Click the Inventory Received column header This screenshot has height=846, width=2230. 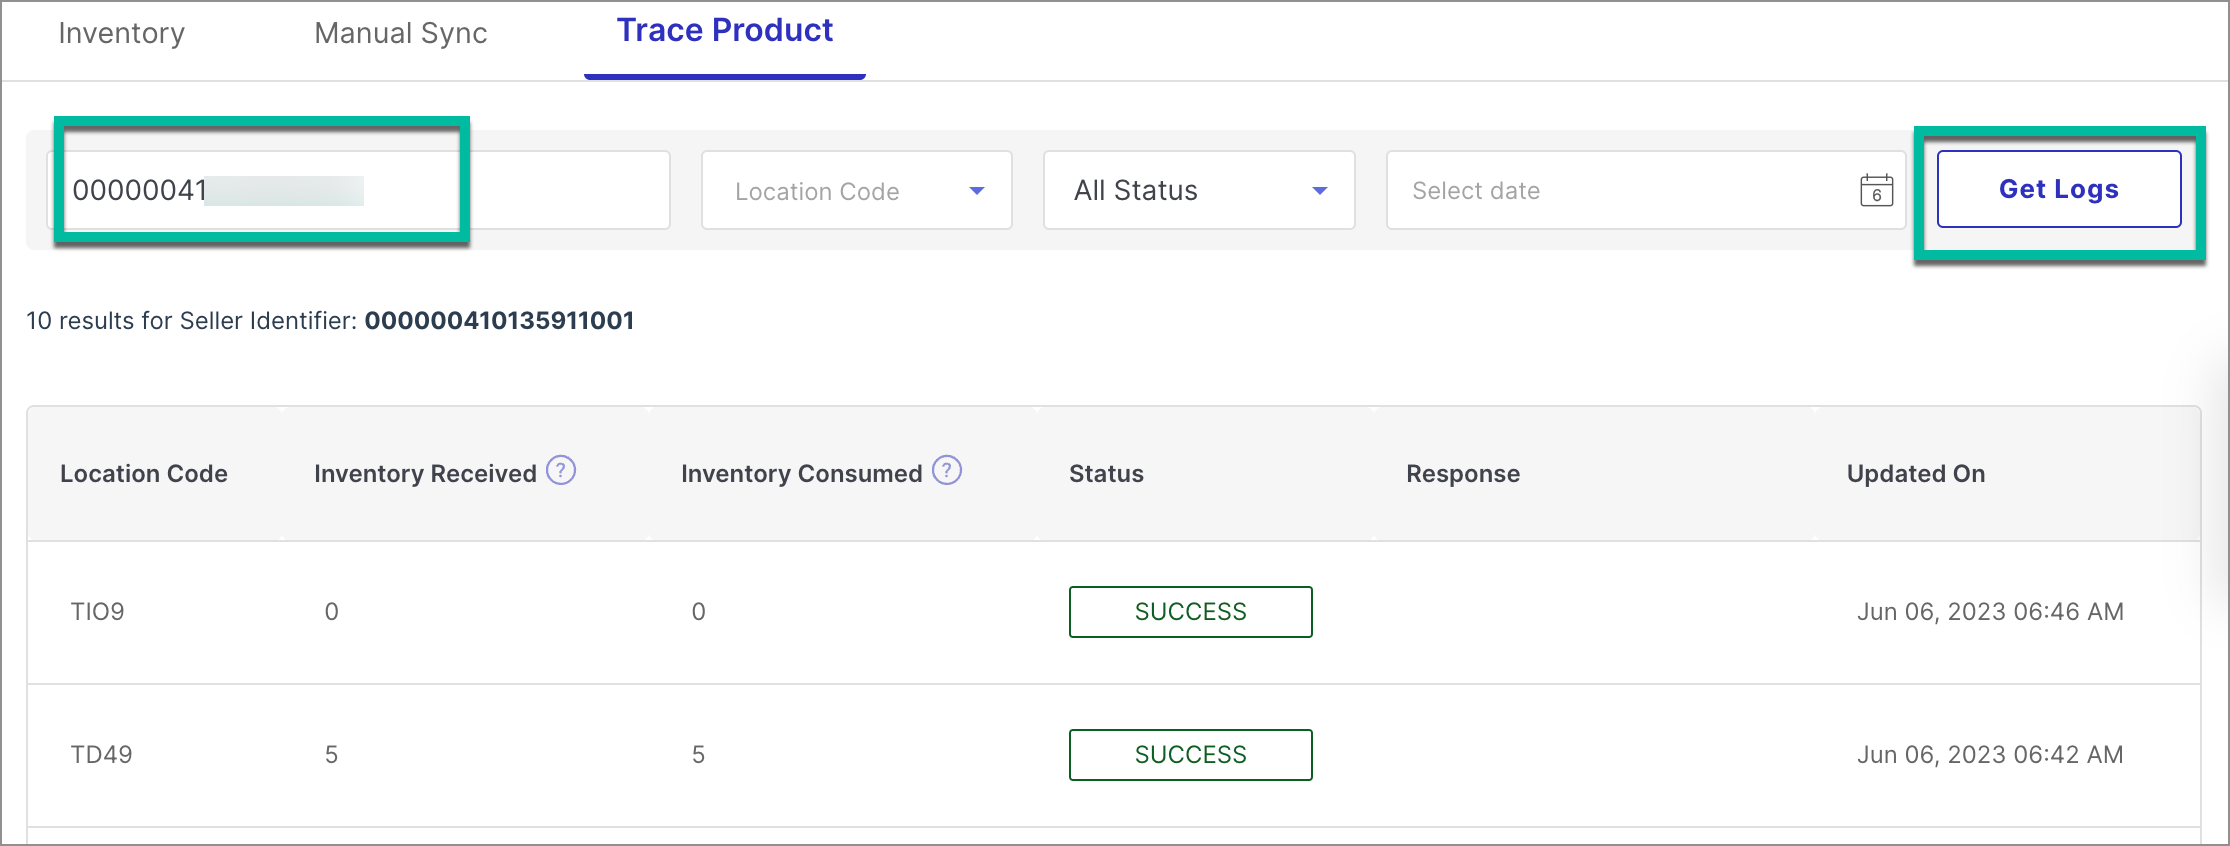coord(425,473)
